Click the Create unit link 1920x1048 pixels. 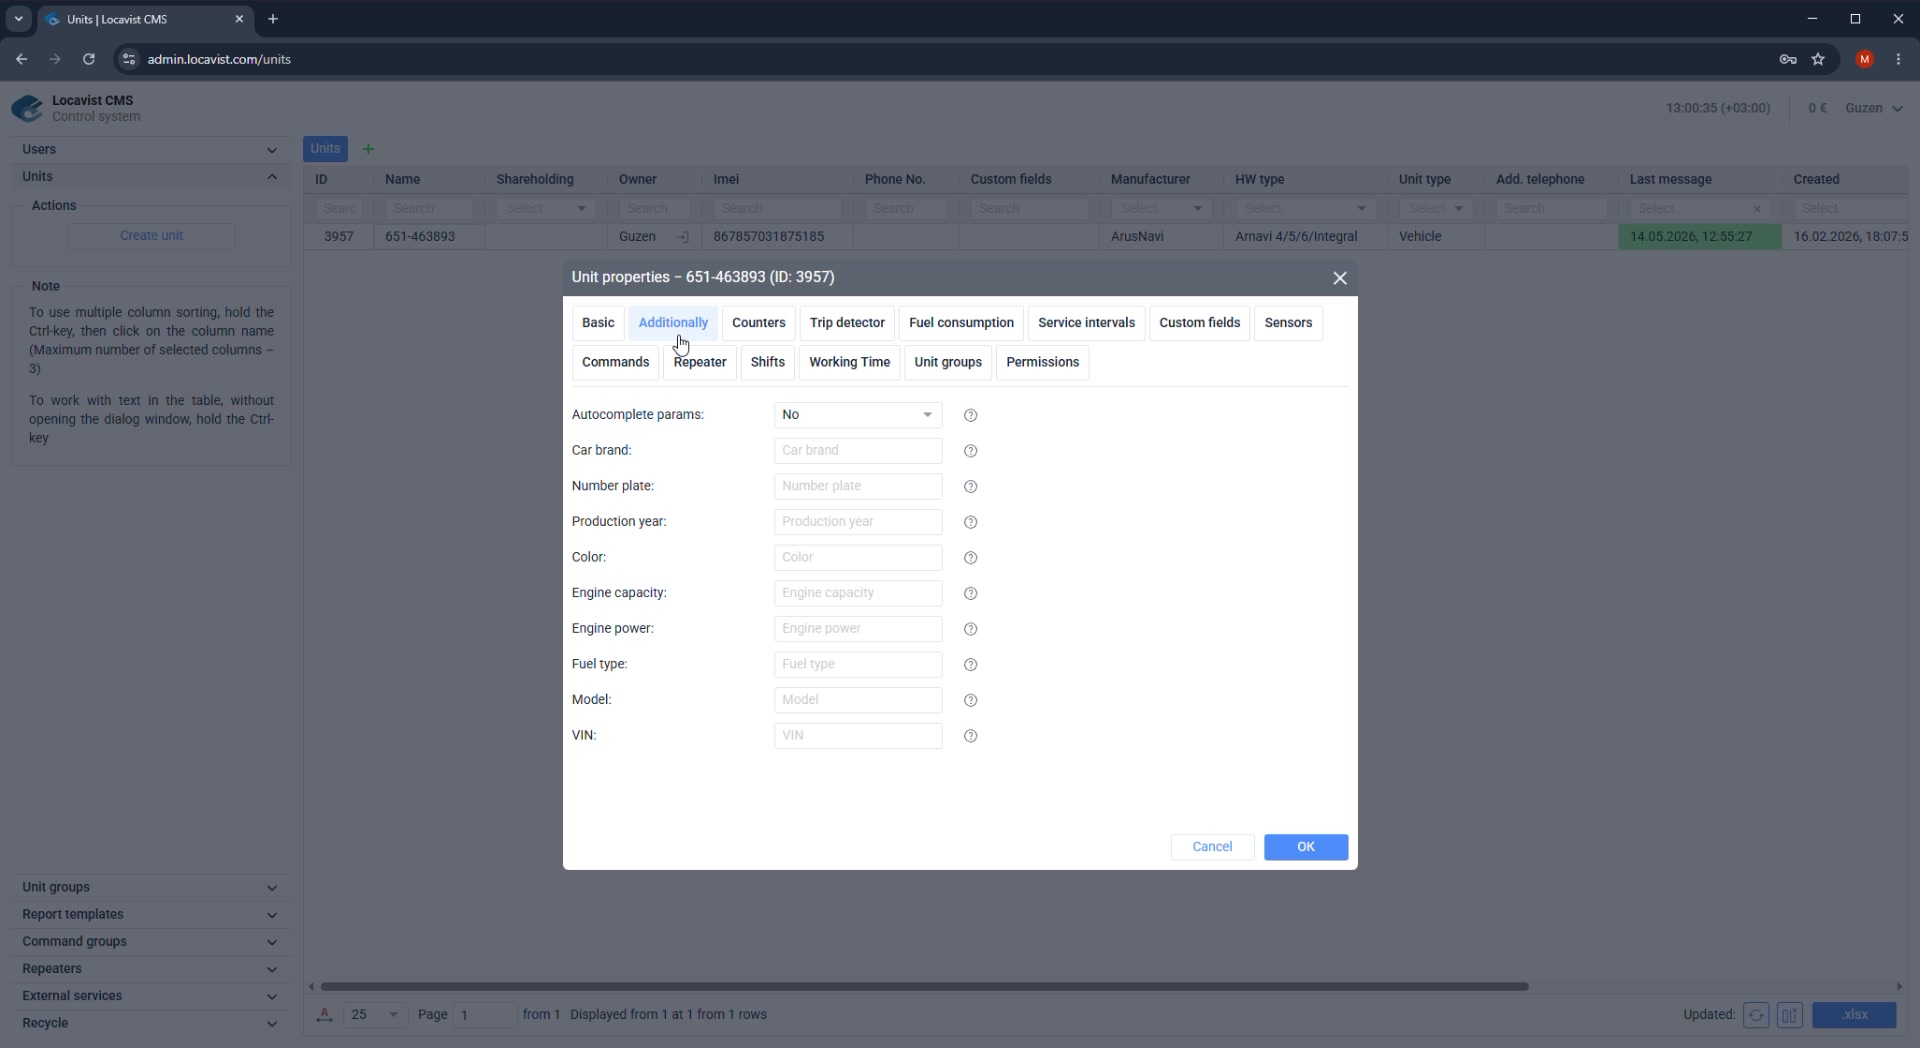(151, 236)
